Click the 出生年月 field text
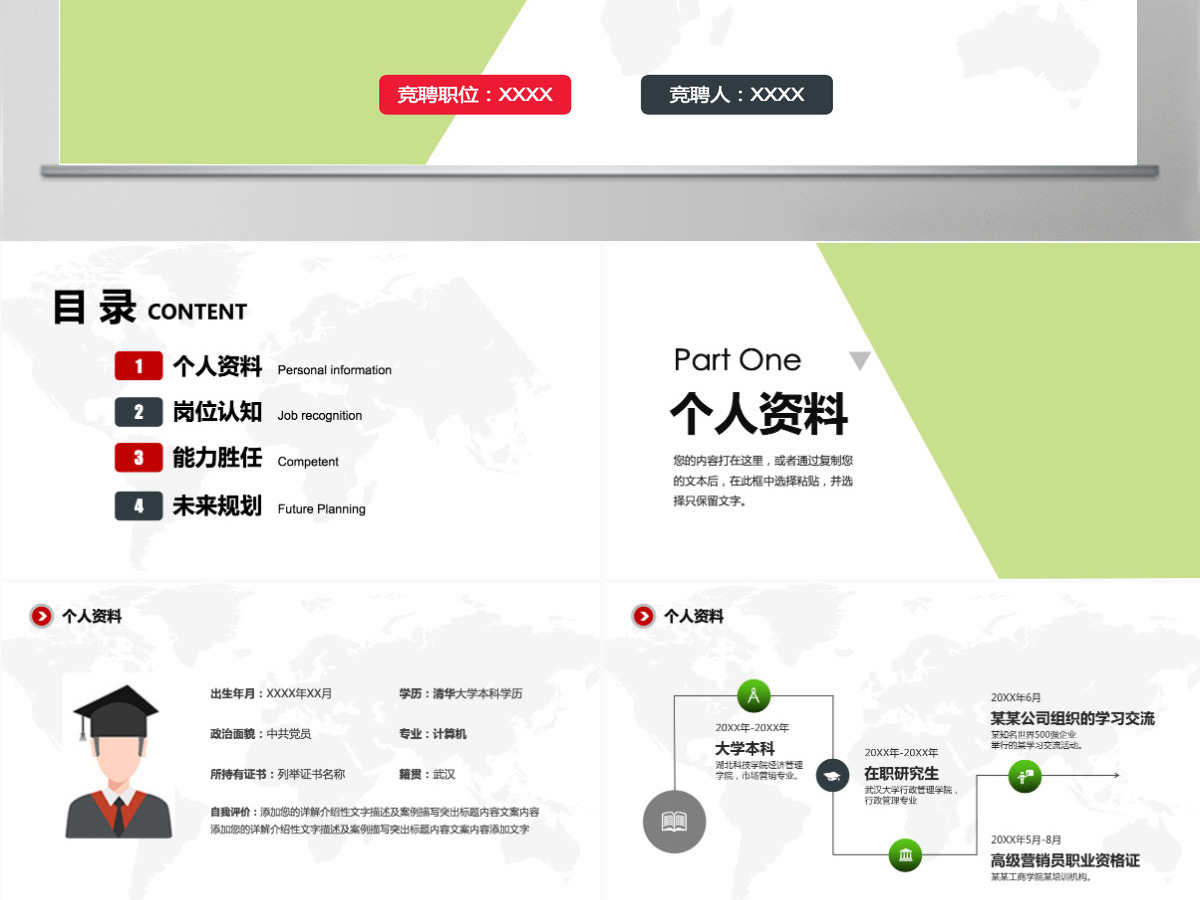This screenshot has width=1200, height=900. tap(271, 693)
